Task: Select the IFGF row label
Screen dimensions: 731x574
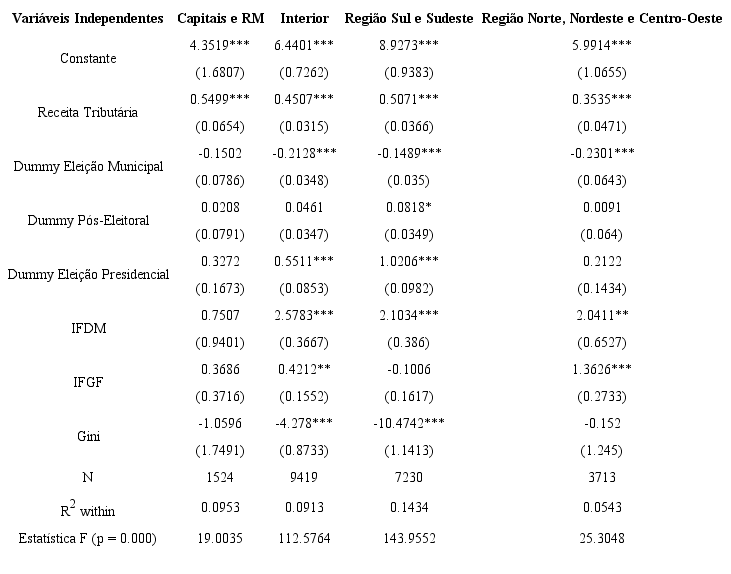Action: 88,383
